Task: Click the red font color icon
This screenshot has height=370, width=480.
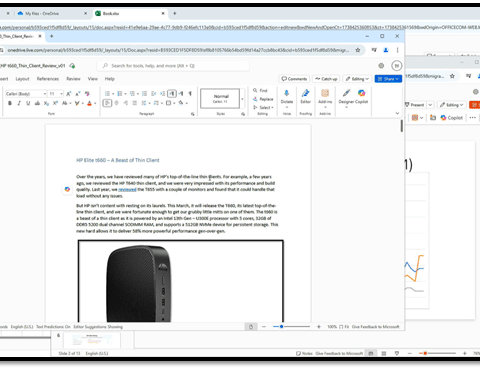Action: click(89, 103)
